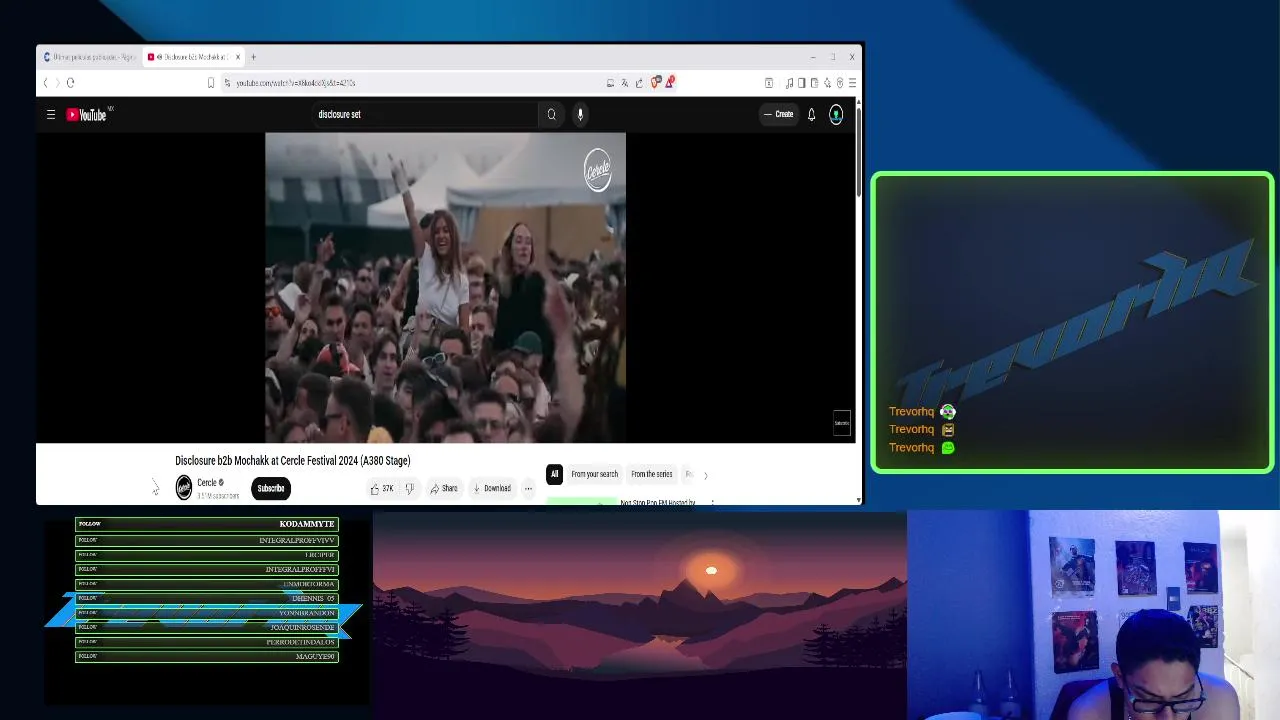Open the YouTube hamburger guide menu

(x=51, y=115)
